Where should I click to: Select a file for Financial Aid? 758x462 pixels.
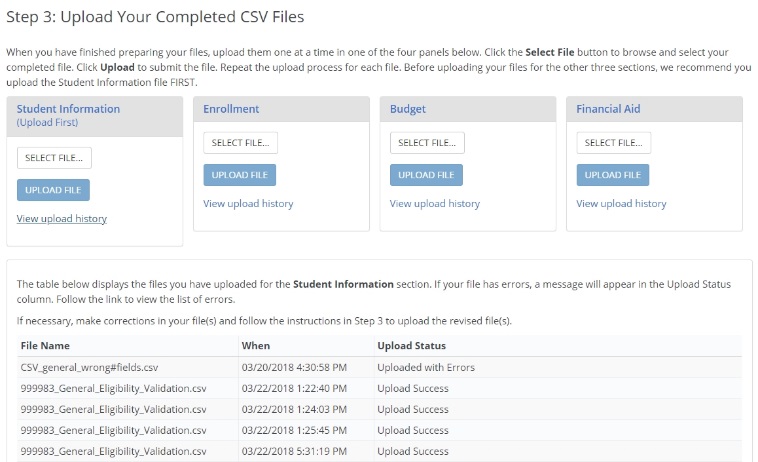click(613, 143)
